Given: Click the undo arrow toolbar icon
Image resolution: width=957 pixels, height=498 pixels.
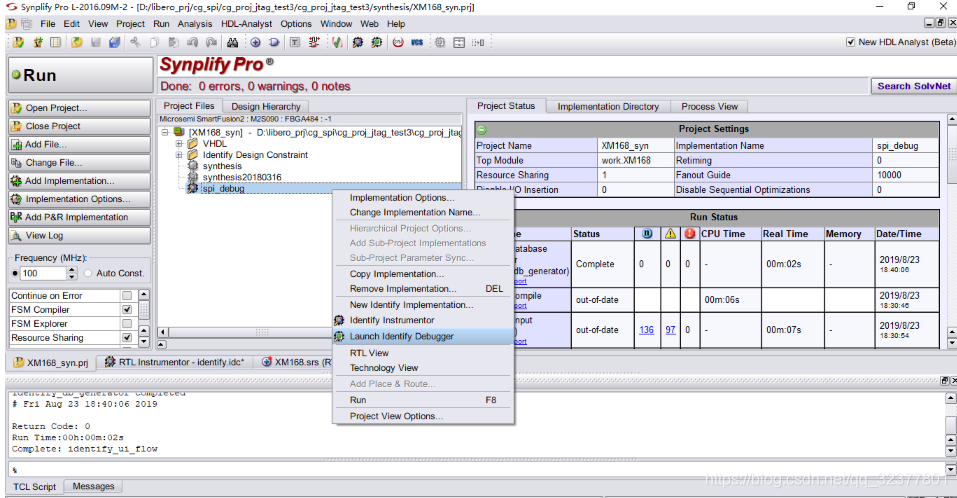Looking at the screenshot, I should click(192, 42).
